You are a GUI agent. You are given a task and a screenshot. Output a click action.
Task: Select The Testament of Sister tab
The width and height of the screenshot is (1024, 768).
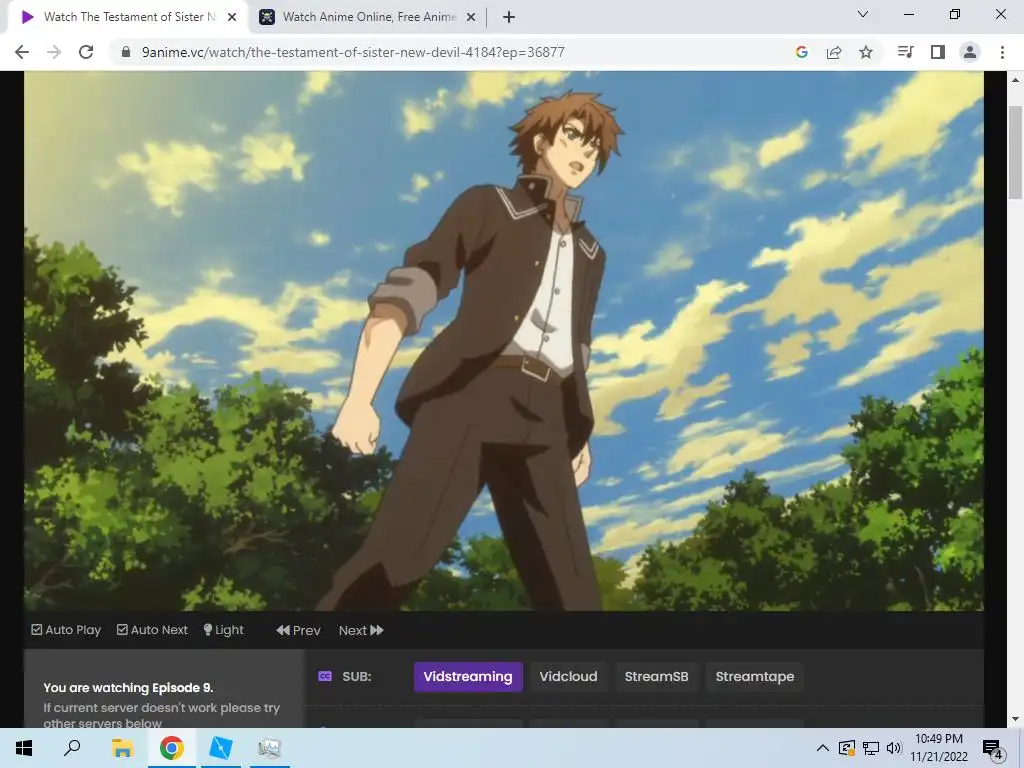click(127, 17)
